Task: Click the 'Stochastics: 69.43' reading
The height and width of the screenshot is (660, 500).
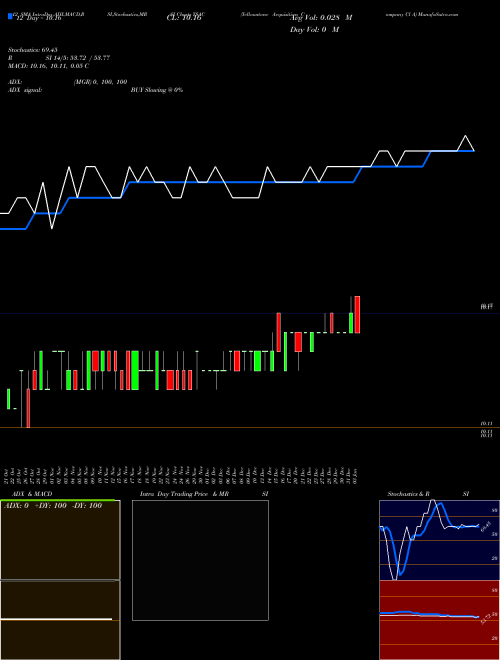Action: (x=33, y=50)
